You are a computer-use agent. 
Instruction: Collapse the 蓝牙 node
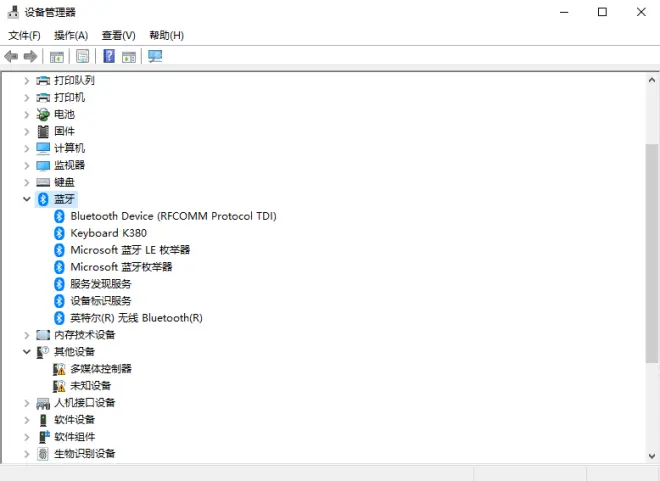(27, 199)
